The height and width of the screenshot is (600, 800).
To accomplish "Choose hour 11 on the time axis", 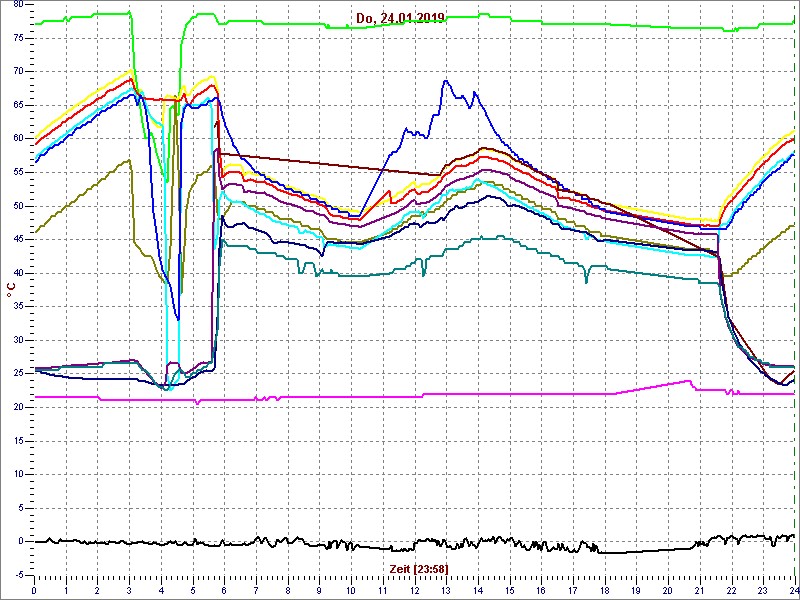I will [382, 590].
